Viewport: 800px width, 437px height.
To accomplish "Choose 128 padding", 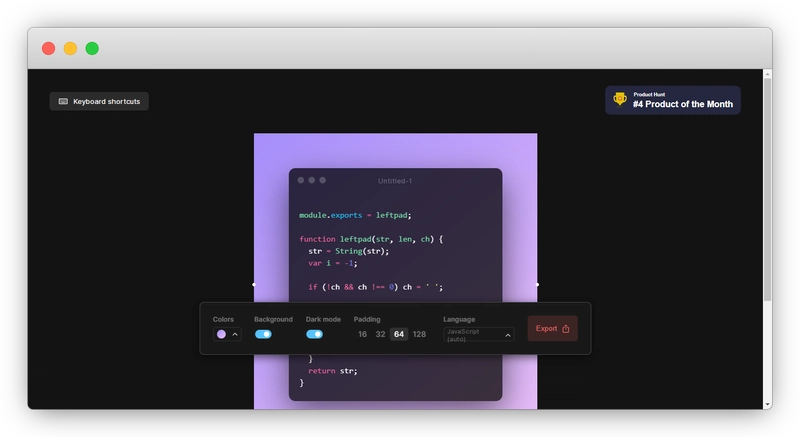I will [x=419, y=334].
